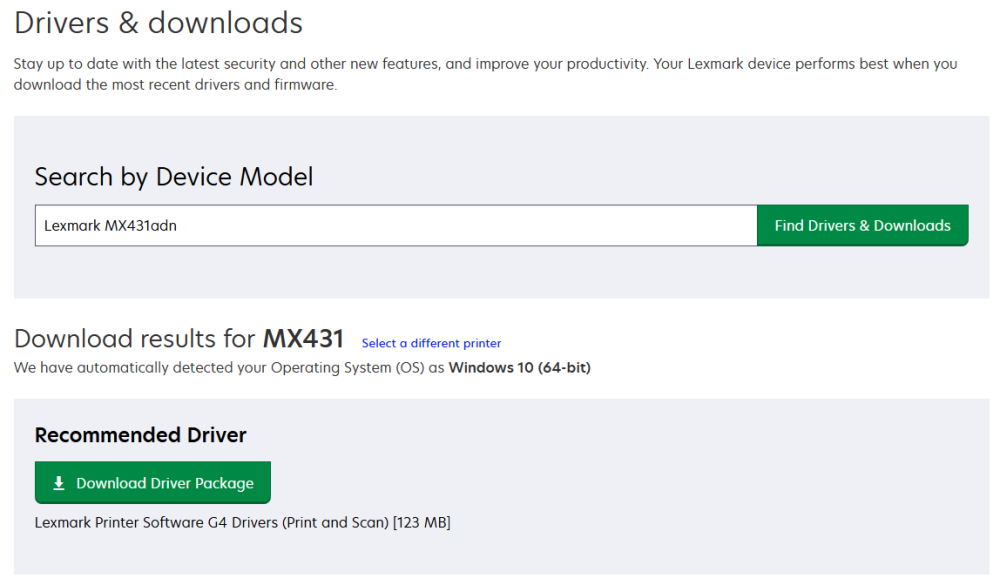Click the MX431 model name in results heading
The height and width of the screenshot is (585, 1000).
[304, 338]
